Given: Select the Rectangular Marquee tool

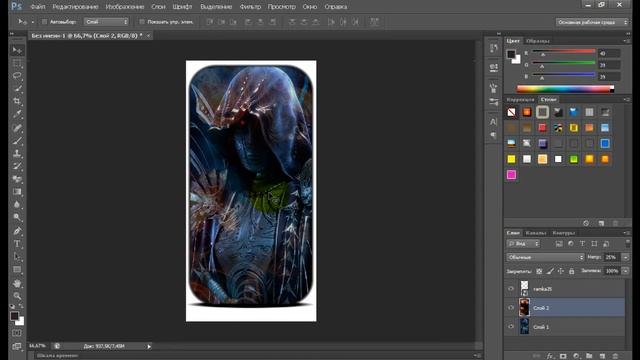Looking at the screenshot, I should click(17, 63).
